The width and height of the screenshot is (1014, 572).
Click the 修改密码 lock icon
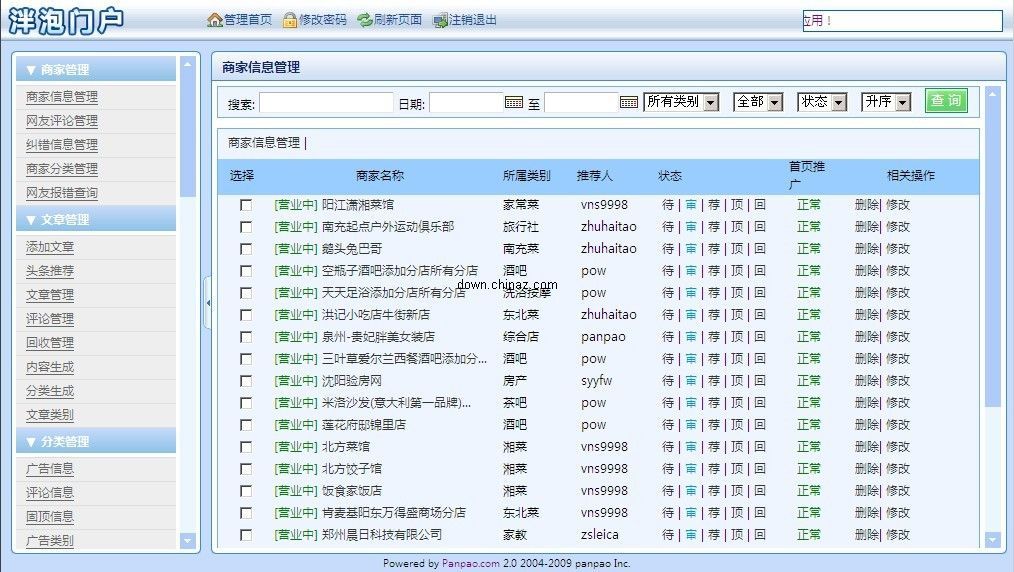(290, 20)
